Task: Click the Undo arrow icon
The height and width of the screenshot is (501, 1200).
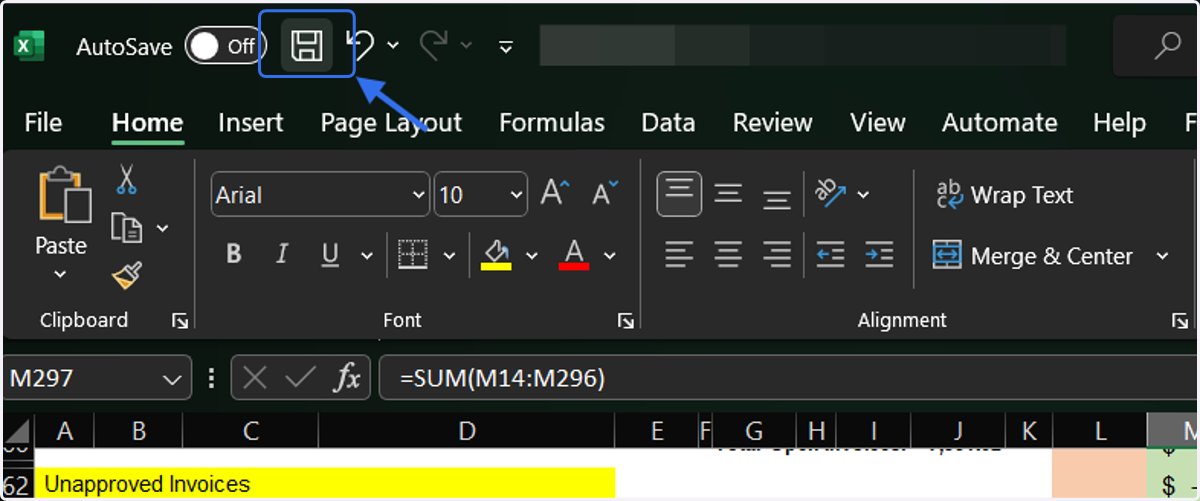Action: click(359, 45)
